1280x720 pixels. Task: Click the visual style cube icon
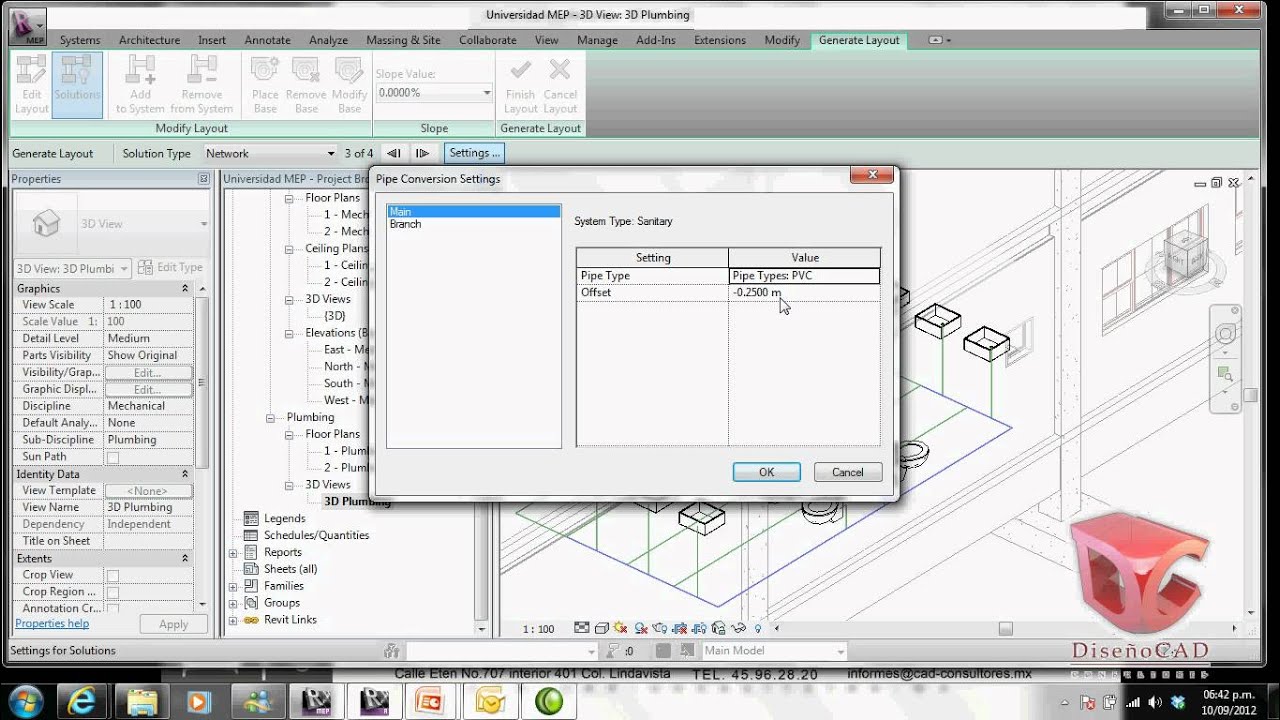(602, 628)
